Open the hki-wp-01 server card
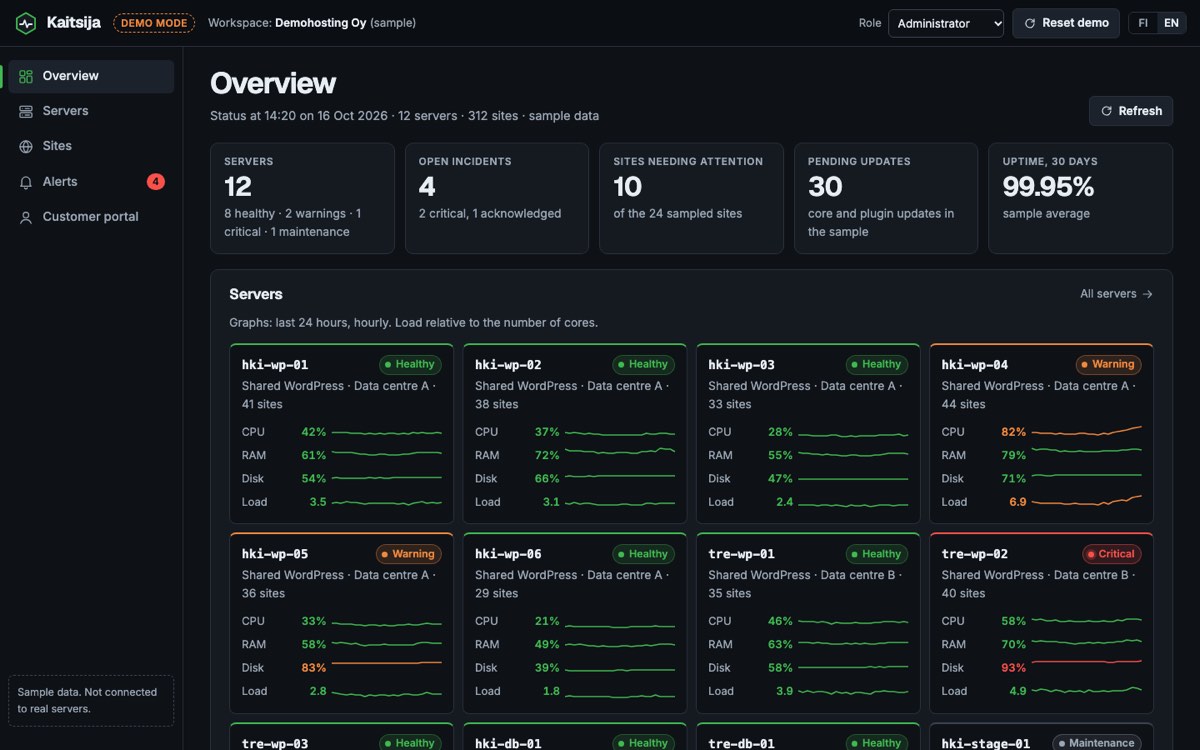Screen dimensions: 1200x750 tap(341, 434)
